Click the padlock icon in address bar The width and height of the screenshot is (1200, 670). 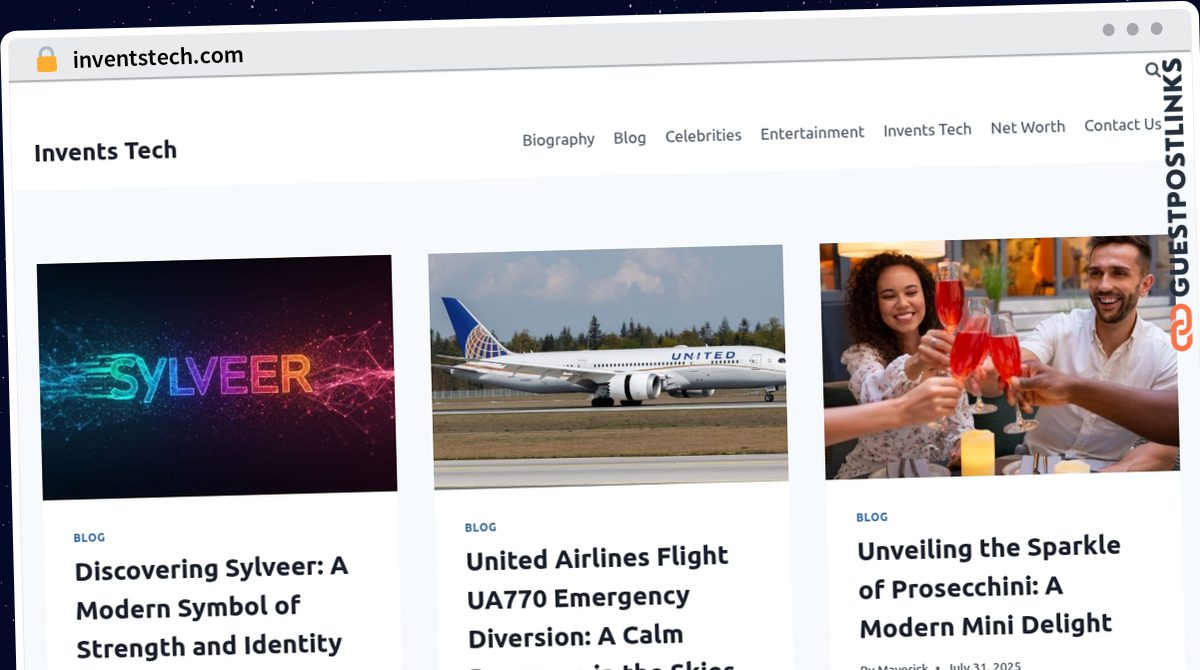pyautogui.click(x=47, y=60)
